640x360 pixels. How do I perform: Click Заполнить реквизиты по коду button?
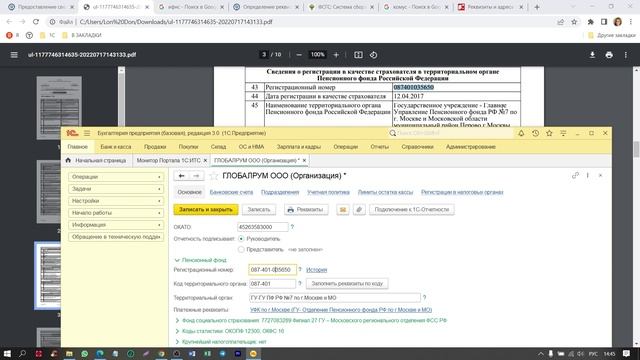(x=347, y=283)
